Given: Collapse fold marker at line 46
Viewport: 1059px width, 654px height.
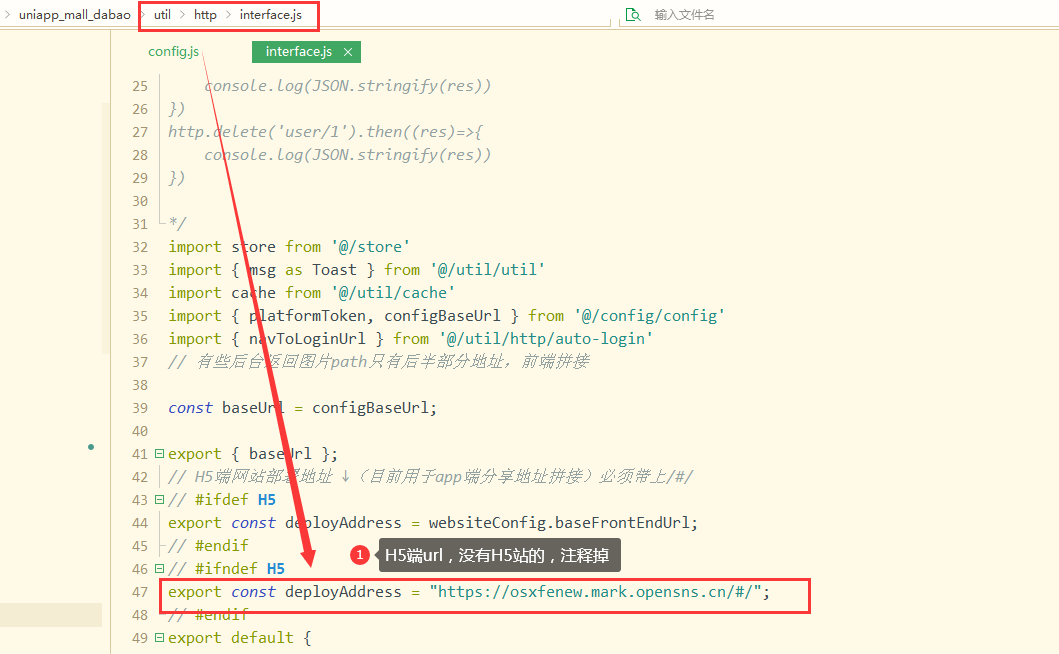Looking at the screenshot, I should pos(159,568).
